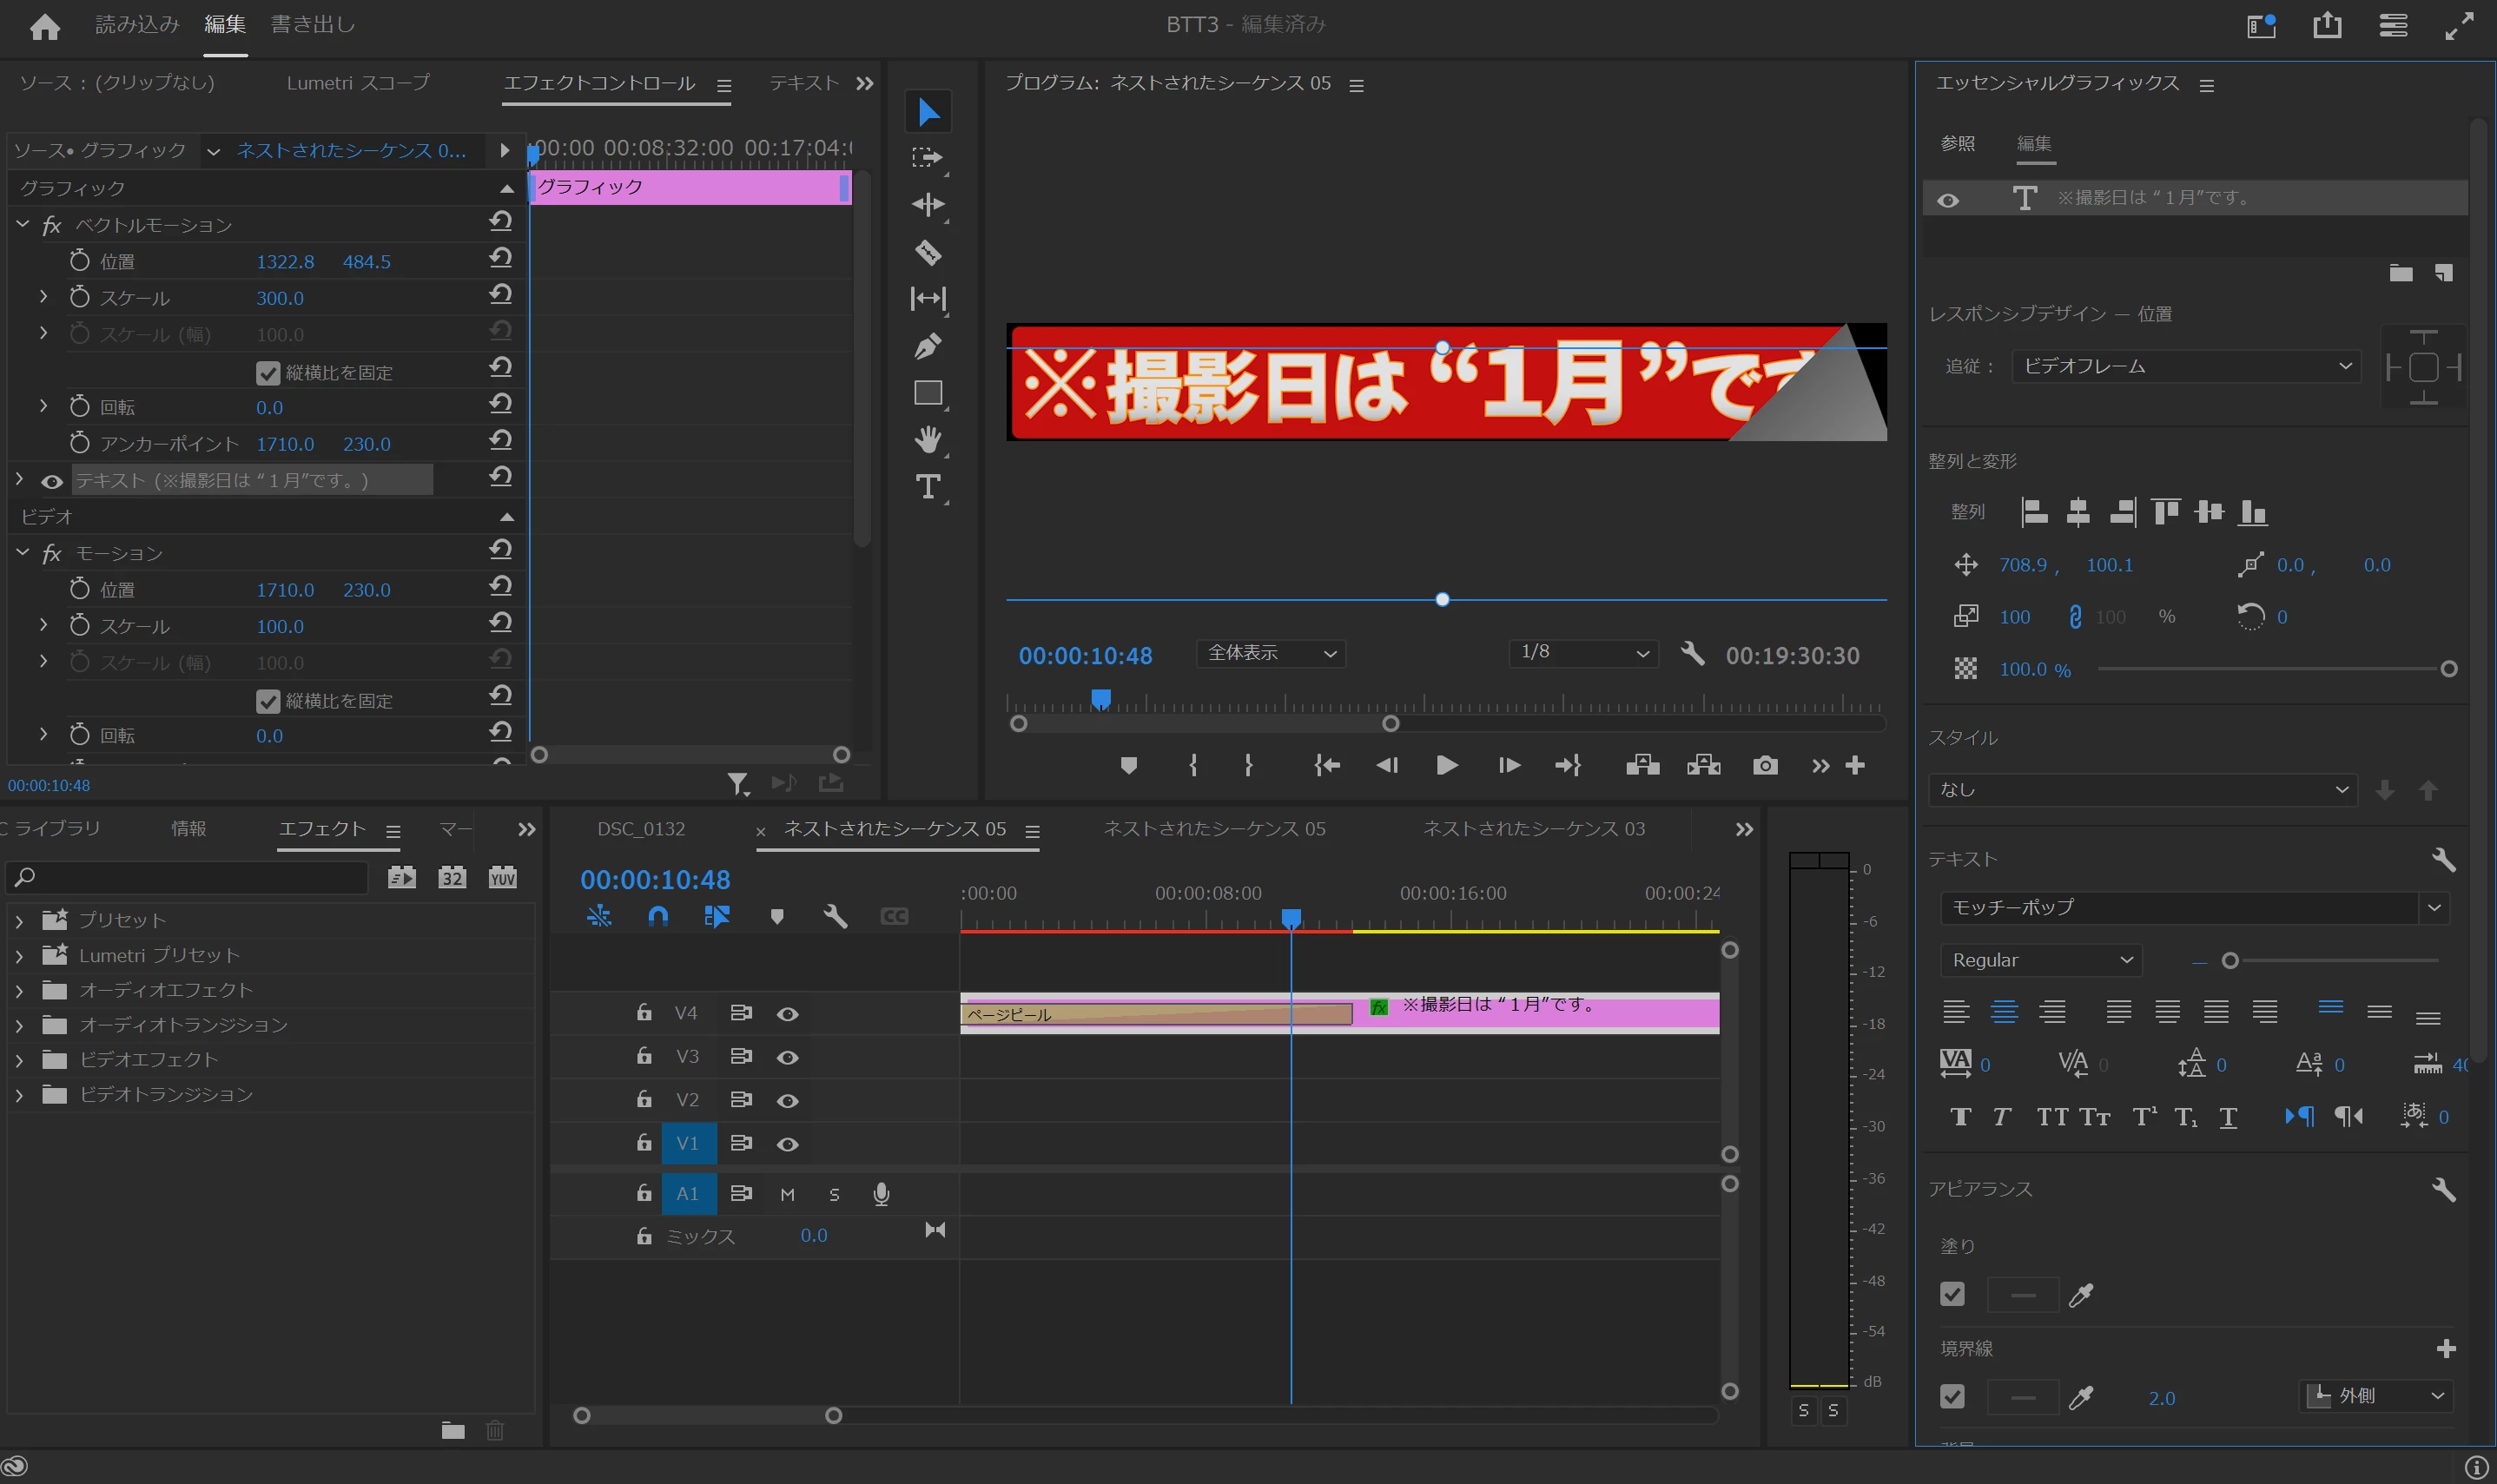Hide track V4 with its eye icon
Image resolution: width=2497 pixels, height=1484 pixels.
pyautogui.click(x=788, y=1014)
